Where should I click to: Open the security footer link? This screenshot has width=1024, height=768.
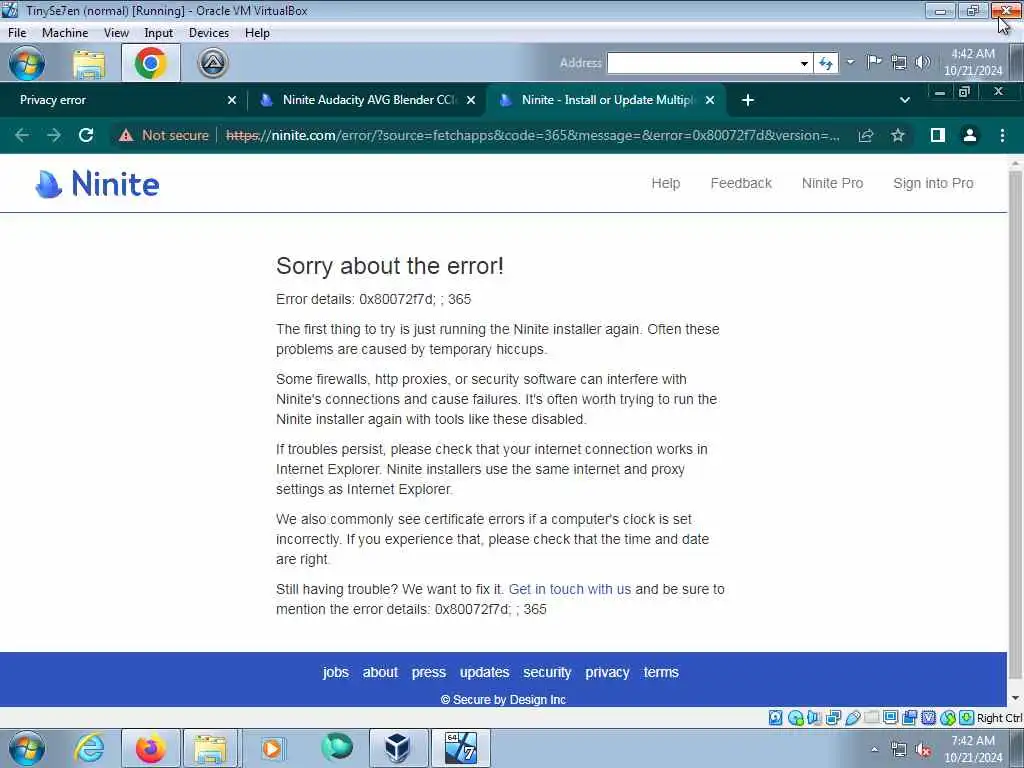547,673
